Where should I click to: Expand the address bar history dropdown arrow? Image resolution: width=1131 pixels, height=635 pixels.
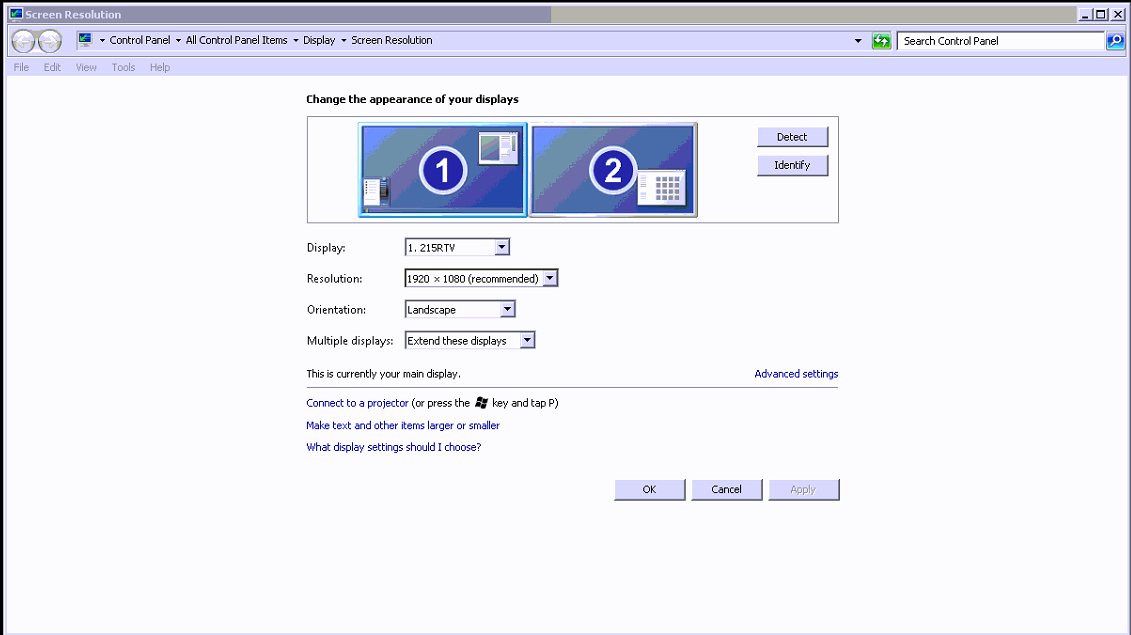point(858,41)
